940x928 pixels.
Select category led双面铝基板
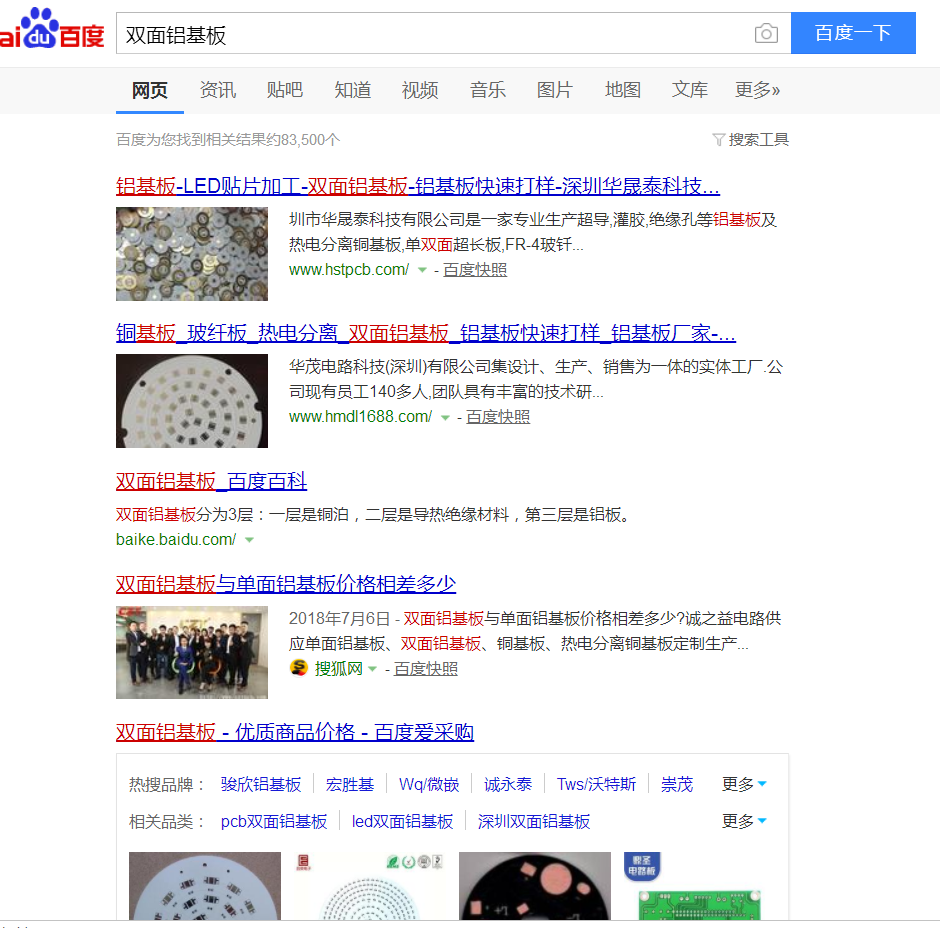402,821
